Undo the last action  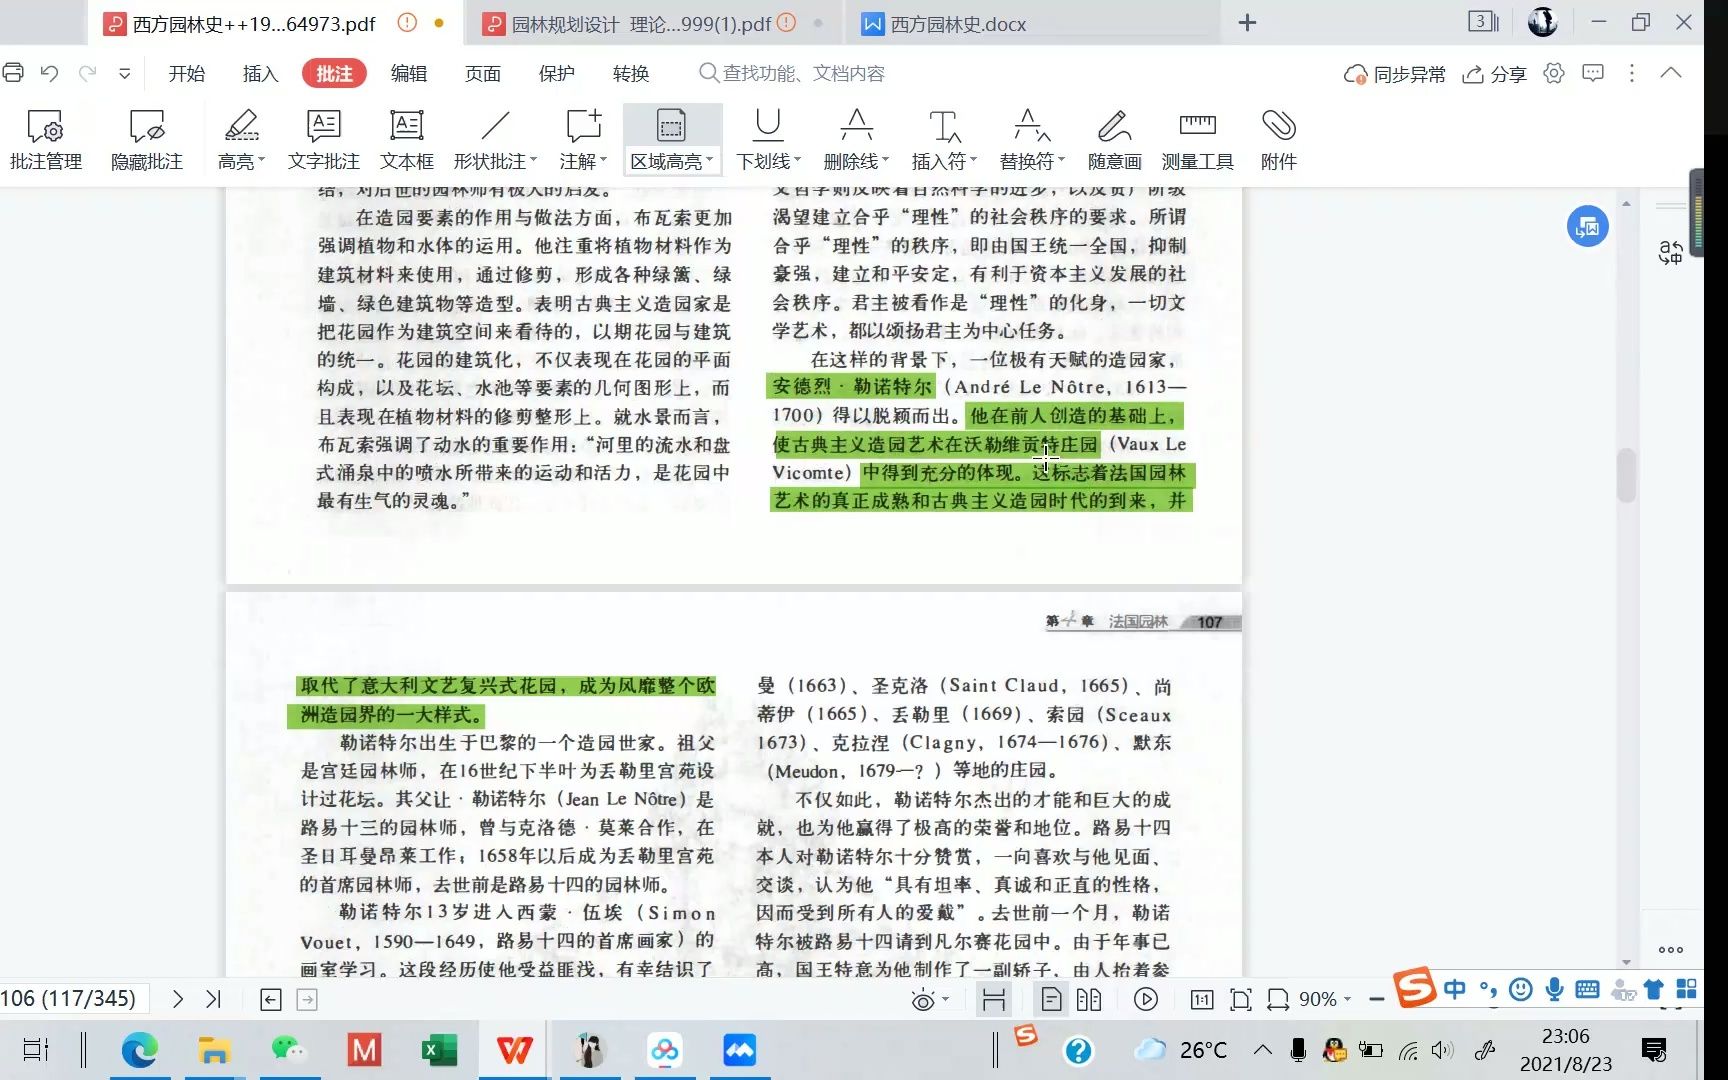49,73
